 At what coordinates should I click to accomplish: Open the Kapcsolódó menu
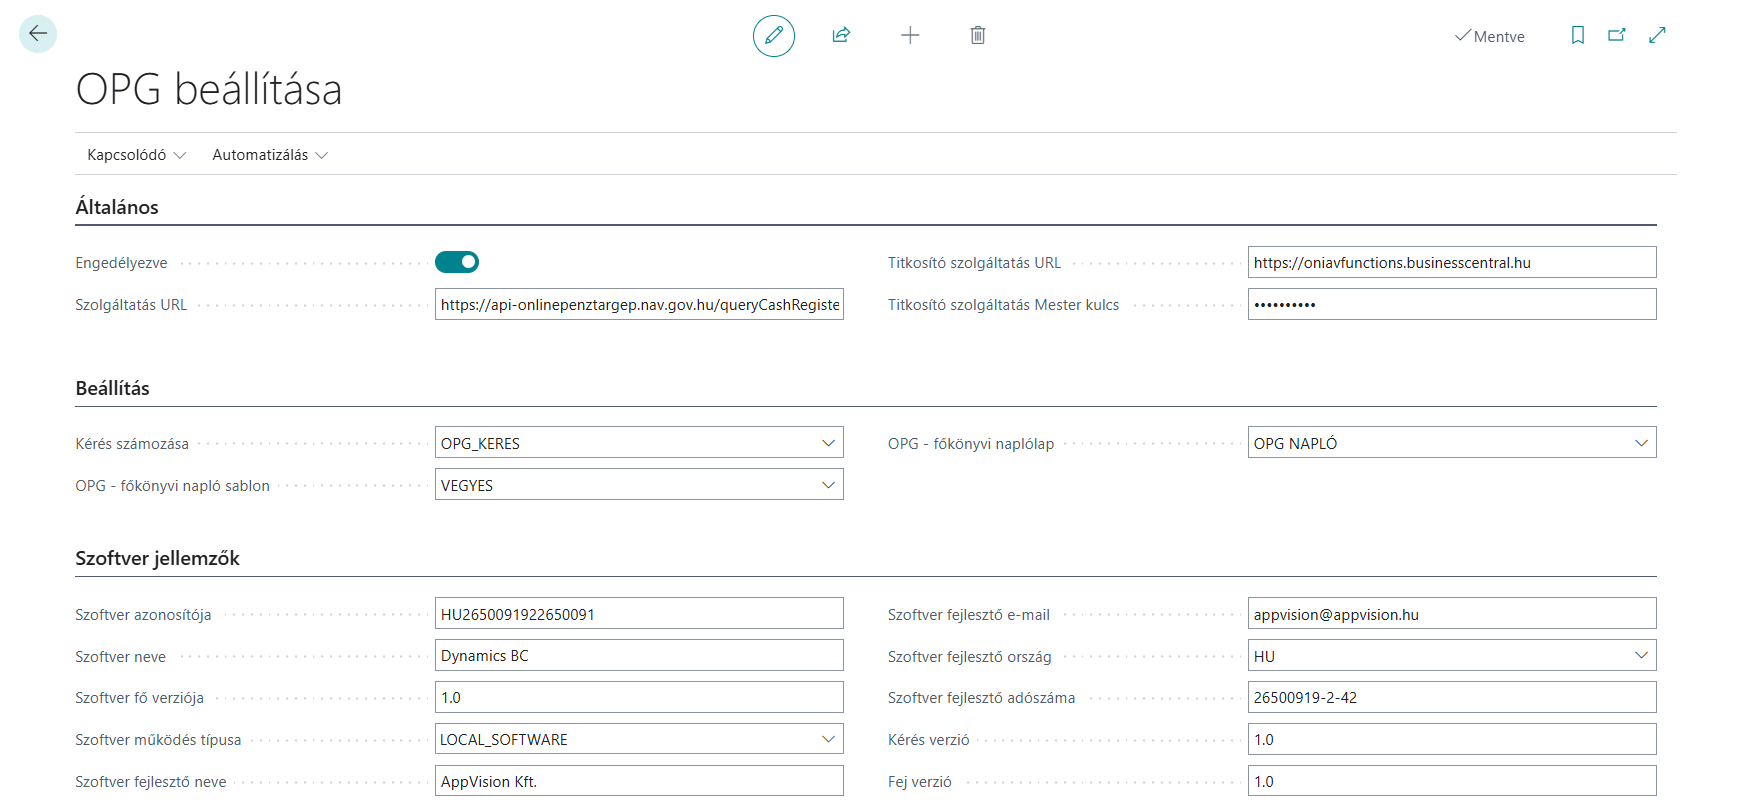pyautogui.click(x=136, y=155)
